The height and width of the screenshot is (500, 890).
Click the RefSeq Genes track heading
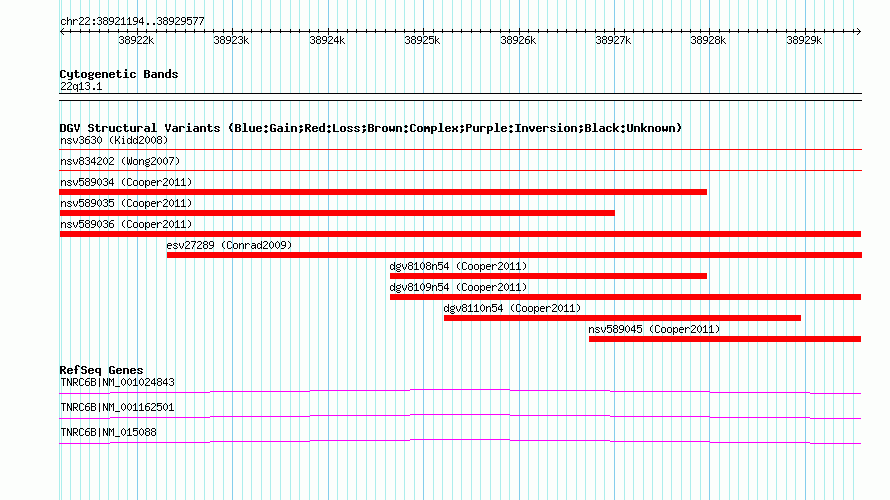click(x=102, y=370)
